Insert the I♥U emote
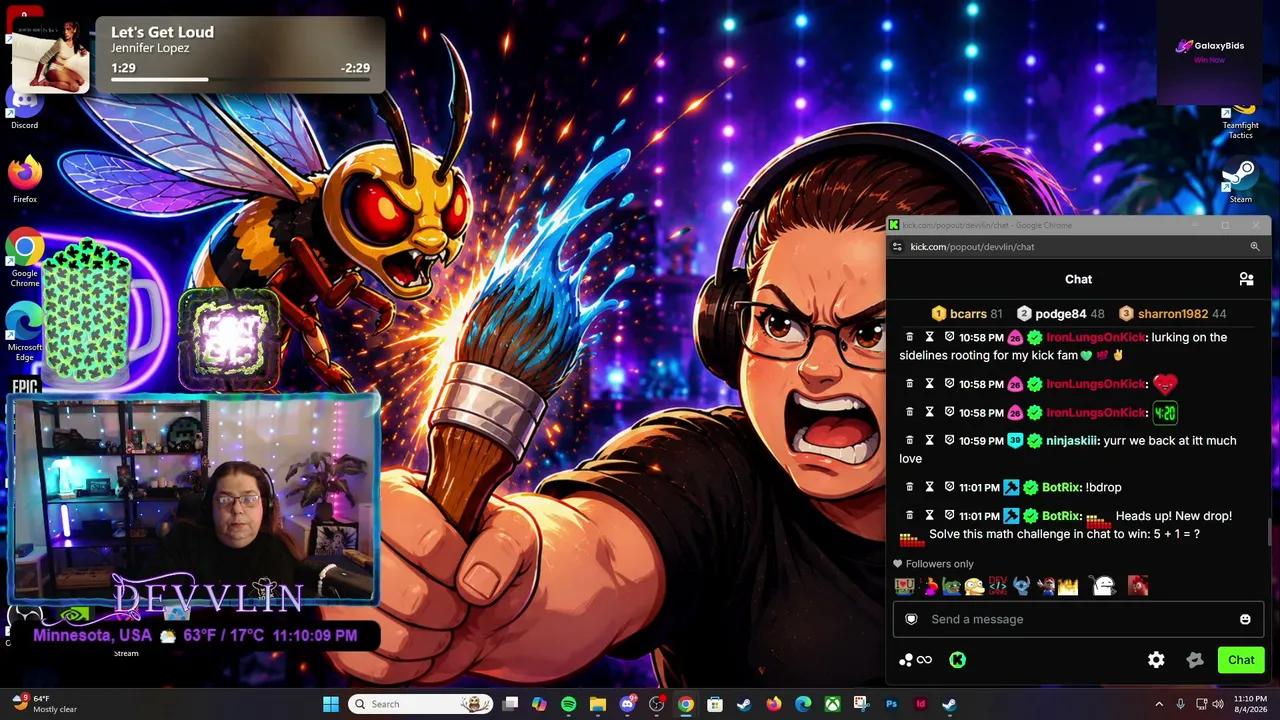This screenshot has height=720, width=1280. pos(904,586)
